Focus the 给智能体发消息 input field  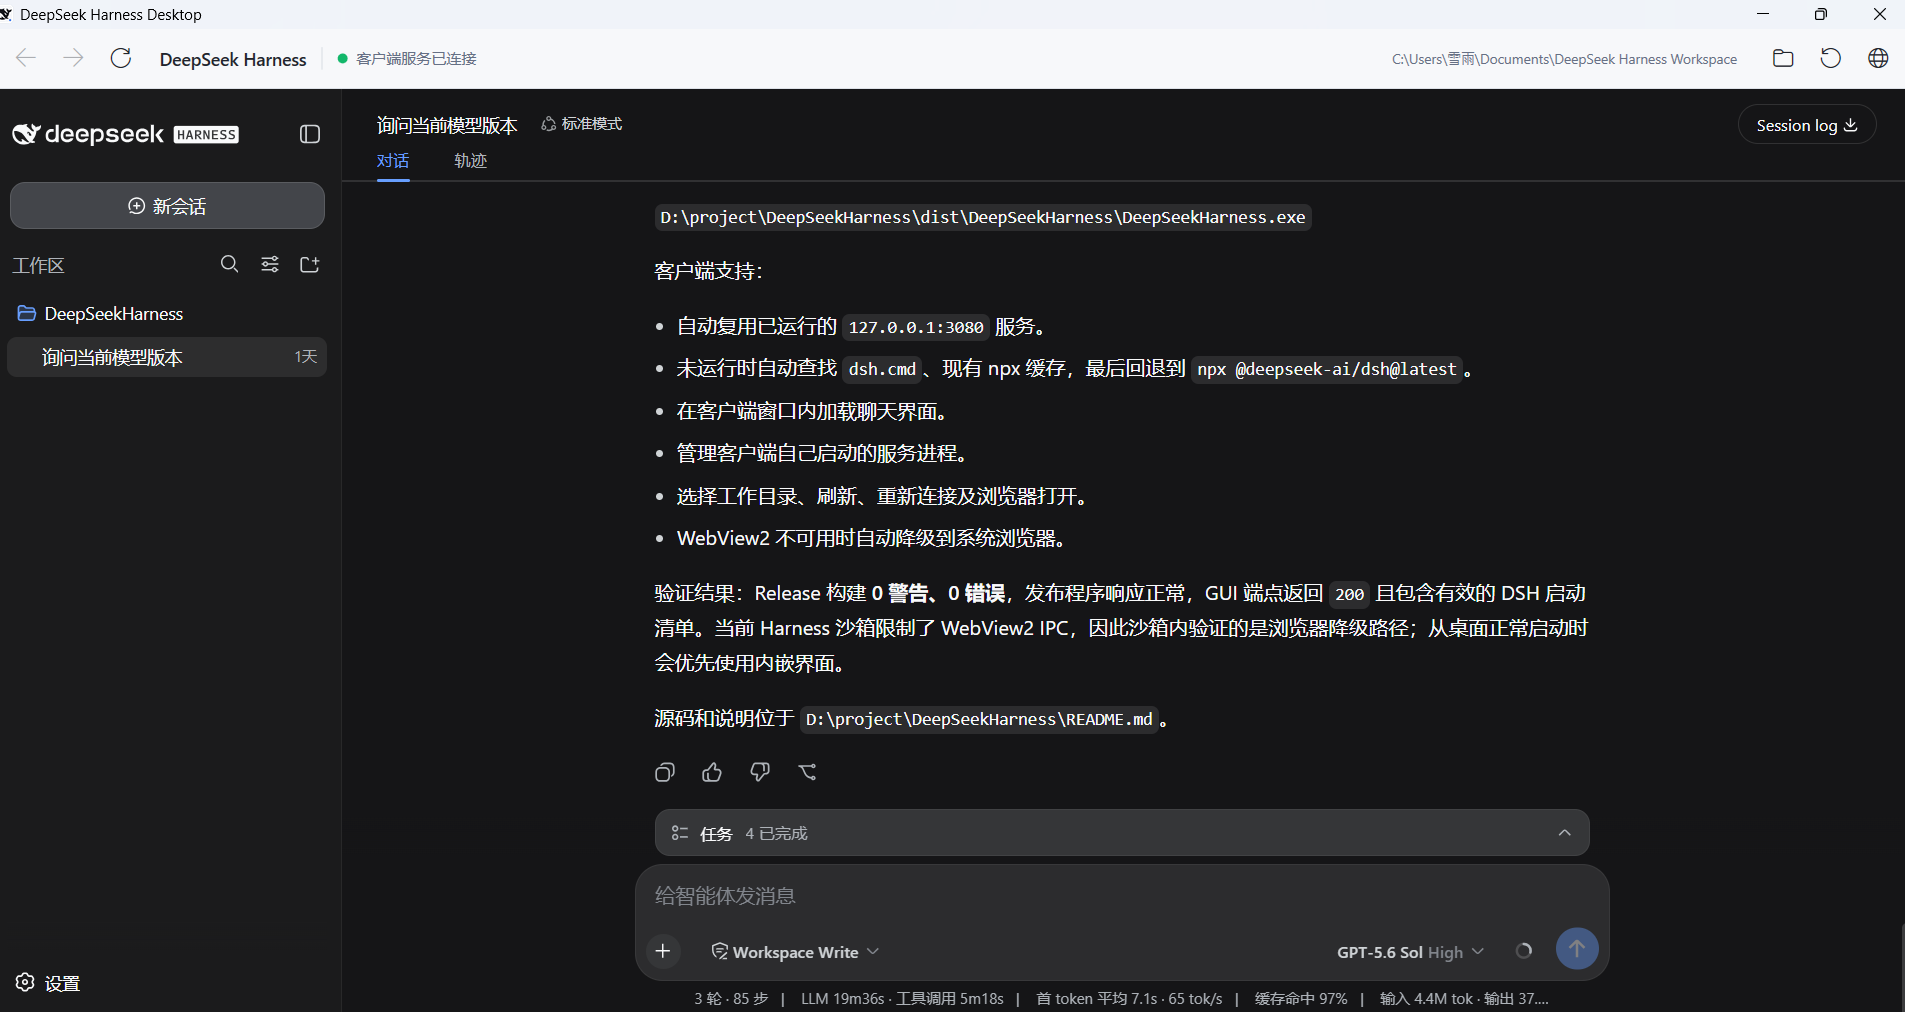tap(1120, 896)
